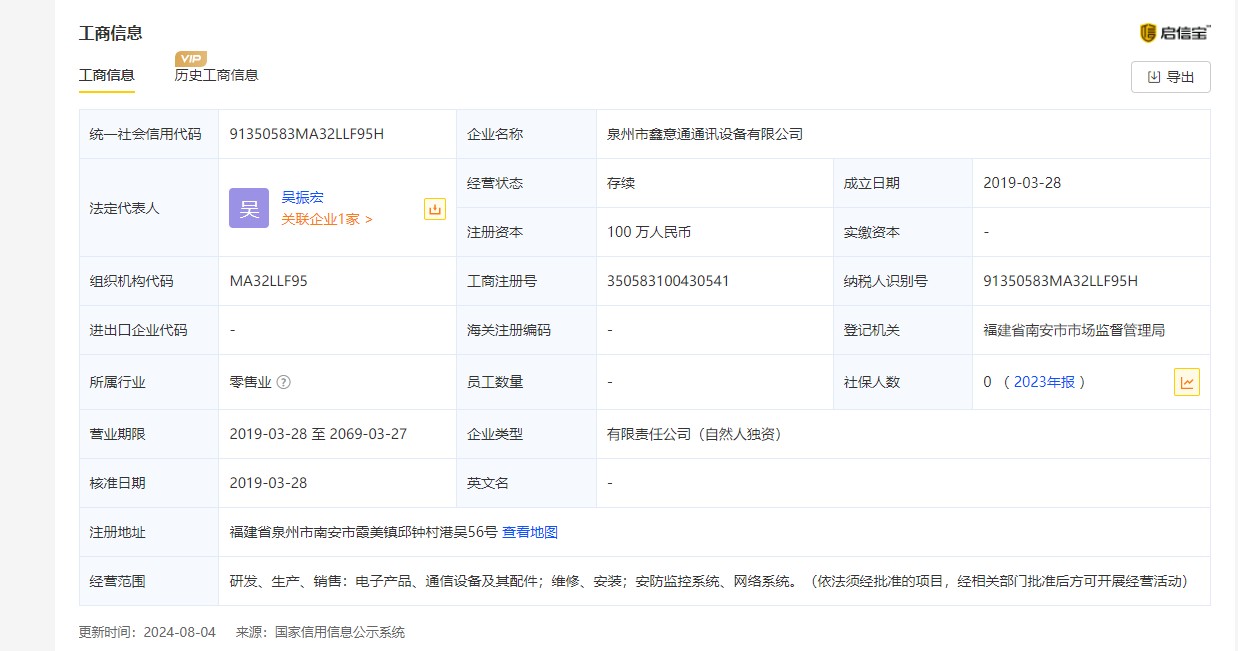Click 查看地图 to view map
The height and width of the screenshot is (651, 1238).
pos(530,532)
